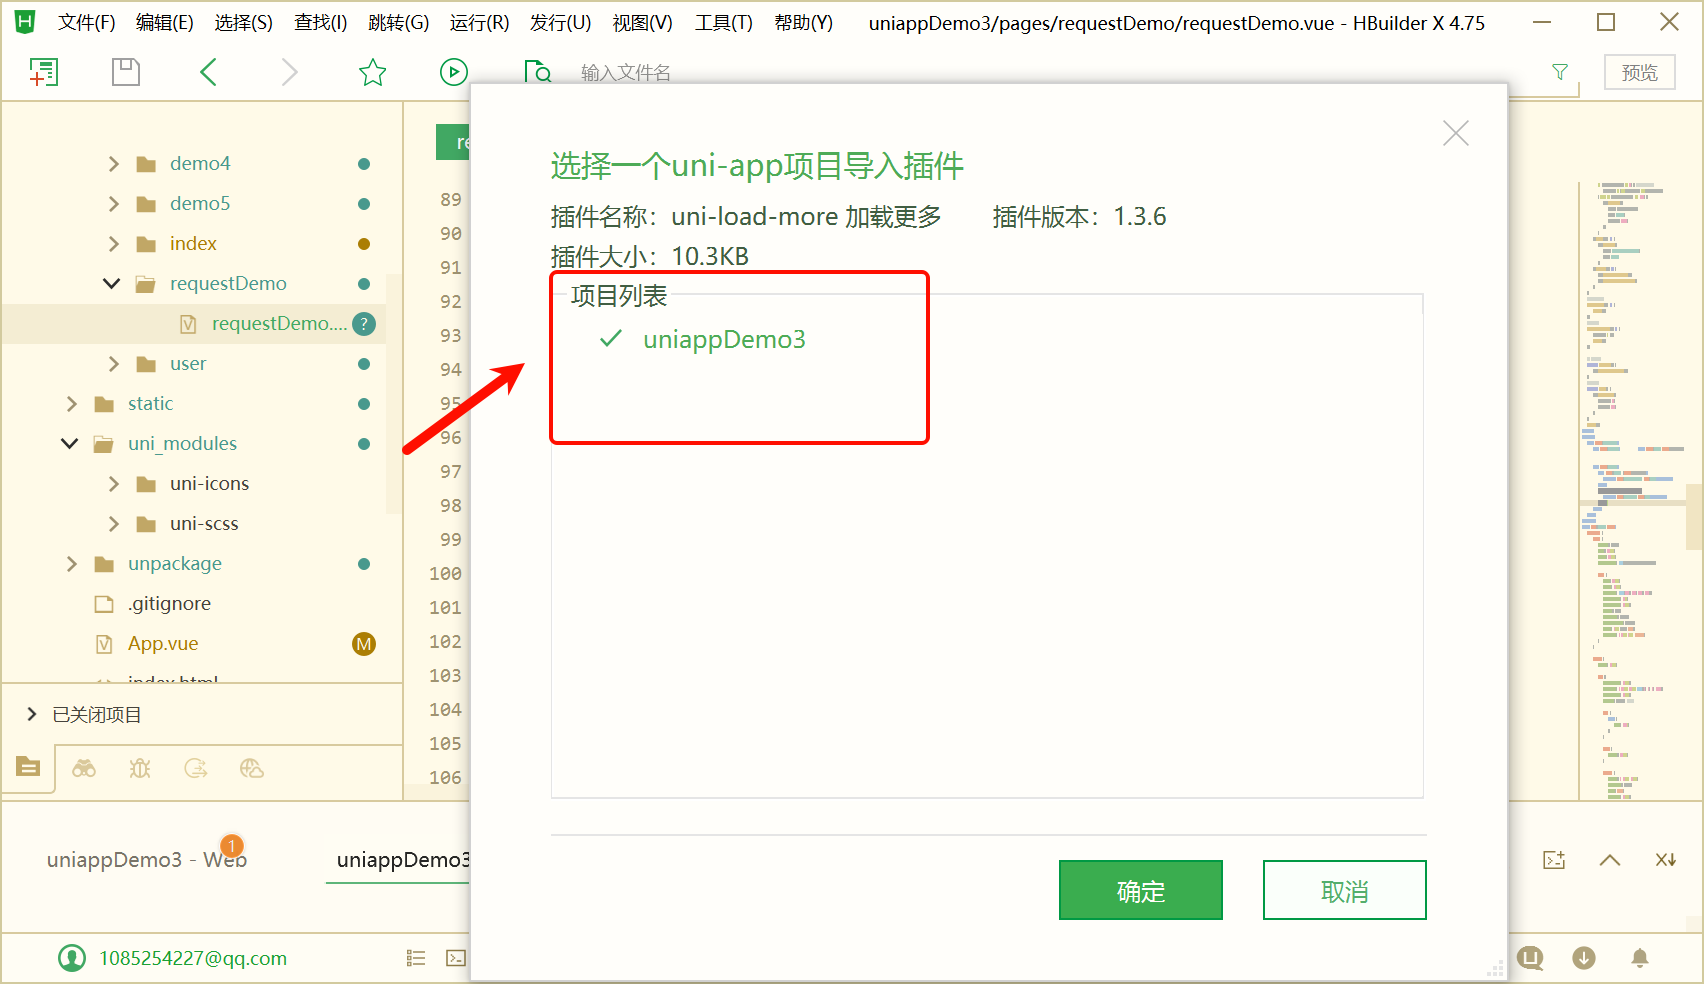Click the 取消 cancel button
Viewport: 1704px width, 984px height.
point(1345,890)
